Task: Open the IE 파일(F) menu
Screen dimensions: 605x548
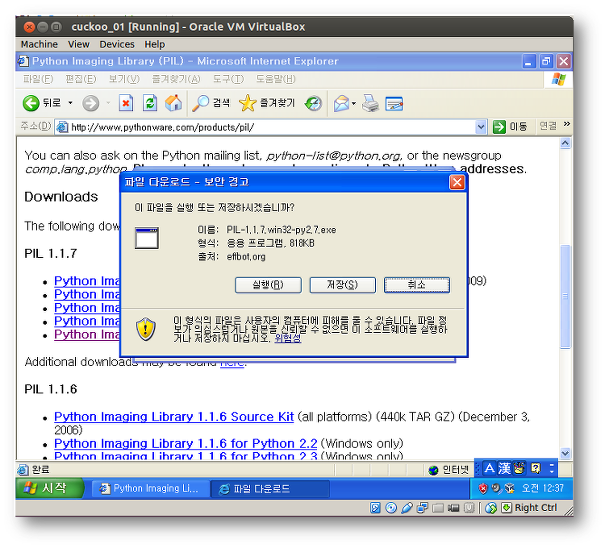Action: [x=38, y=79]
